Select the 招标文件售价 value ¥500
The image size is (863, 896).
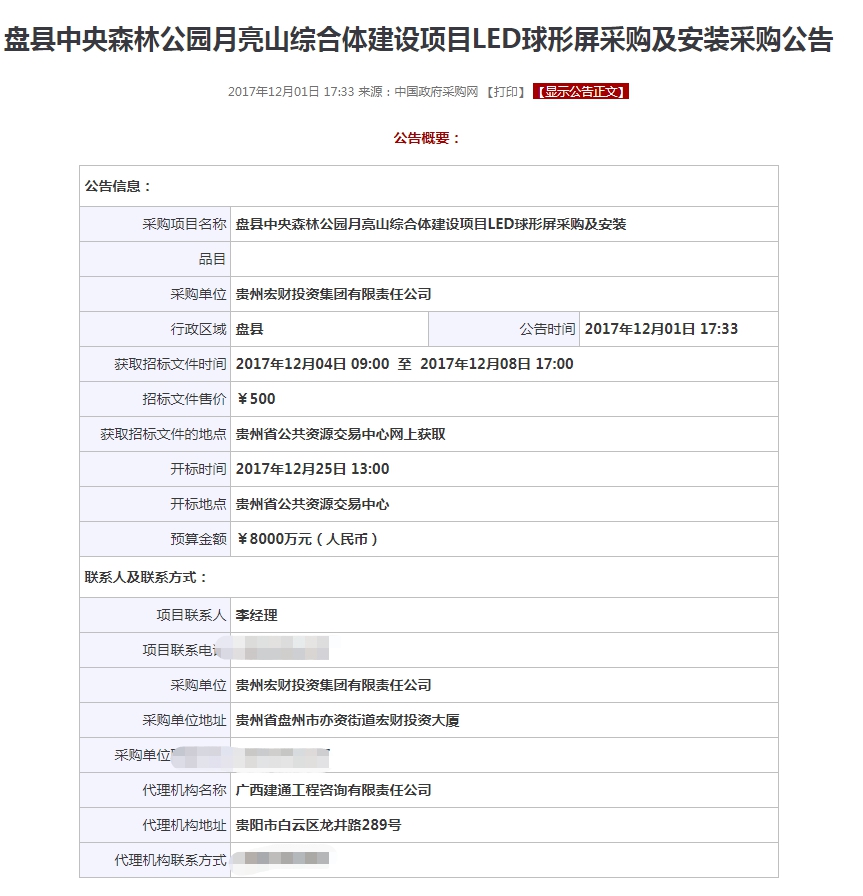coord(255,399)
